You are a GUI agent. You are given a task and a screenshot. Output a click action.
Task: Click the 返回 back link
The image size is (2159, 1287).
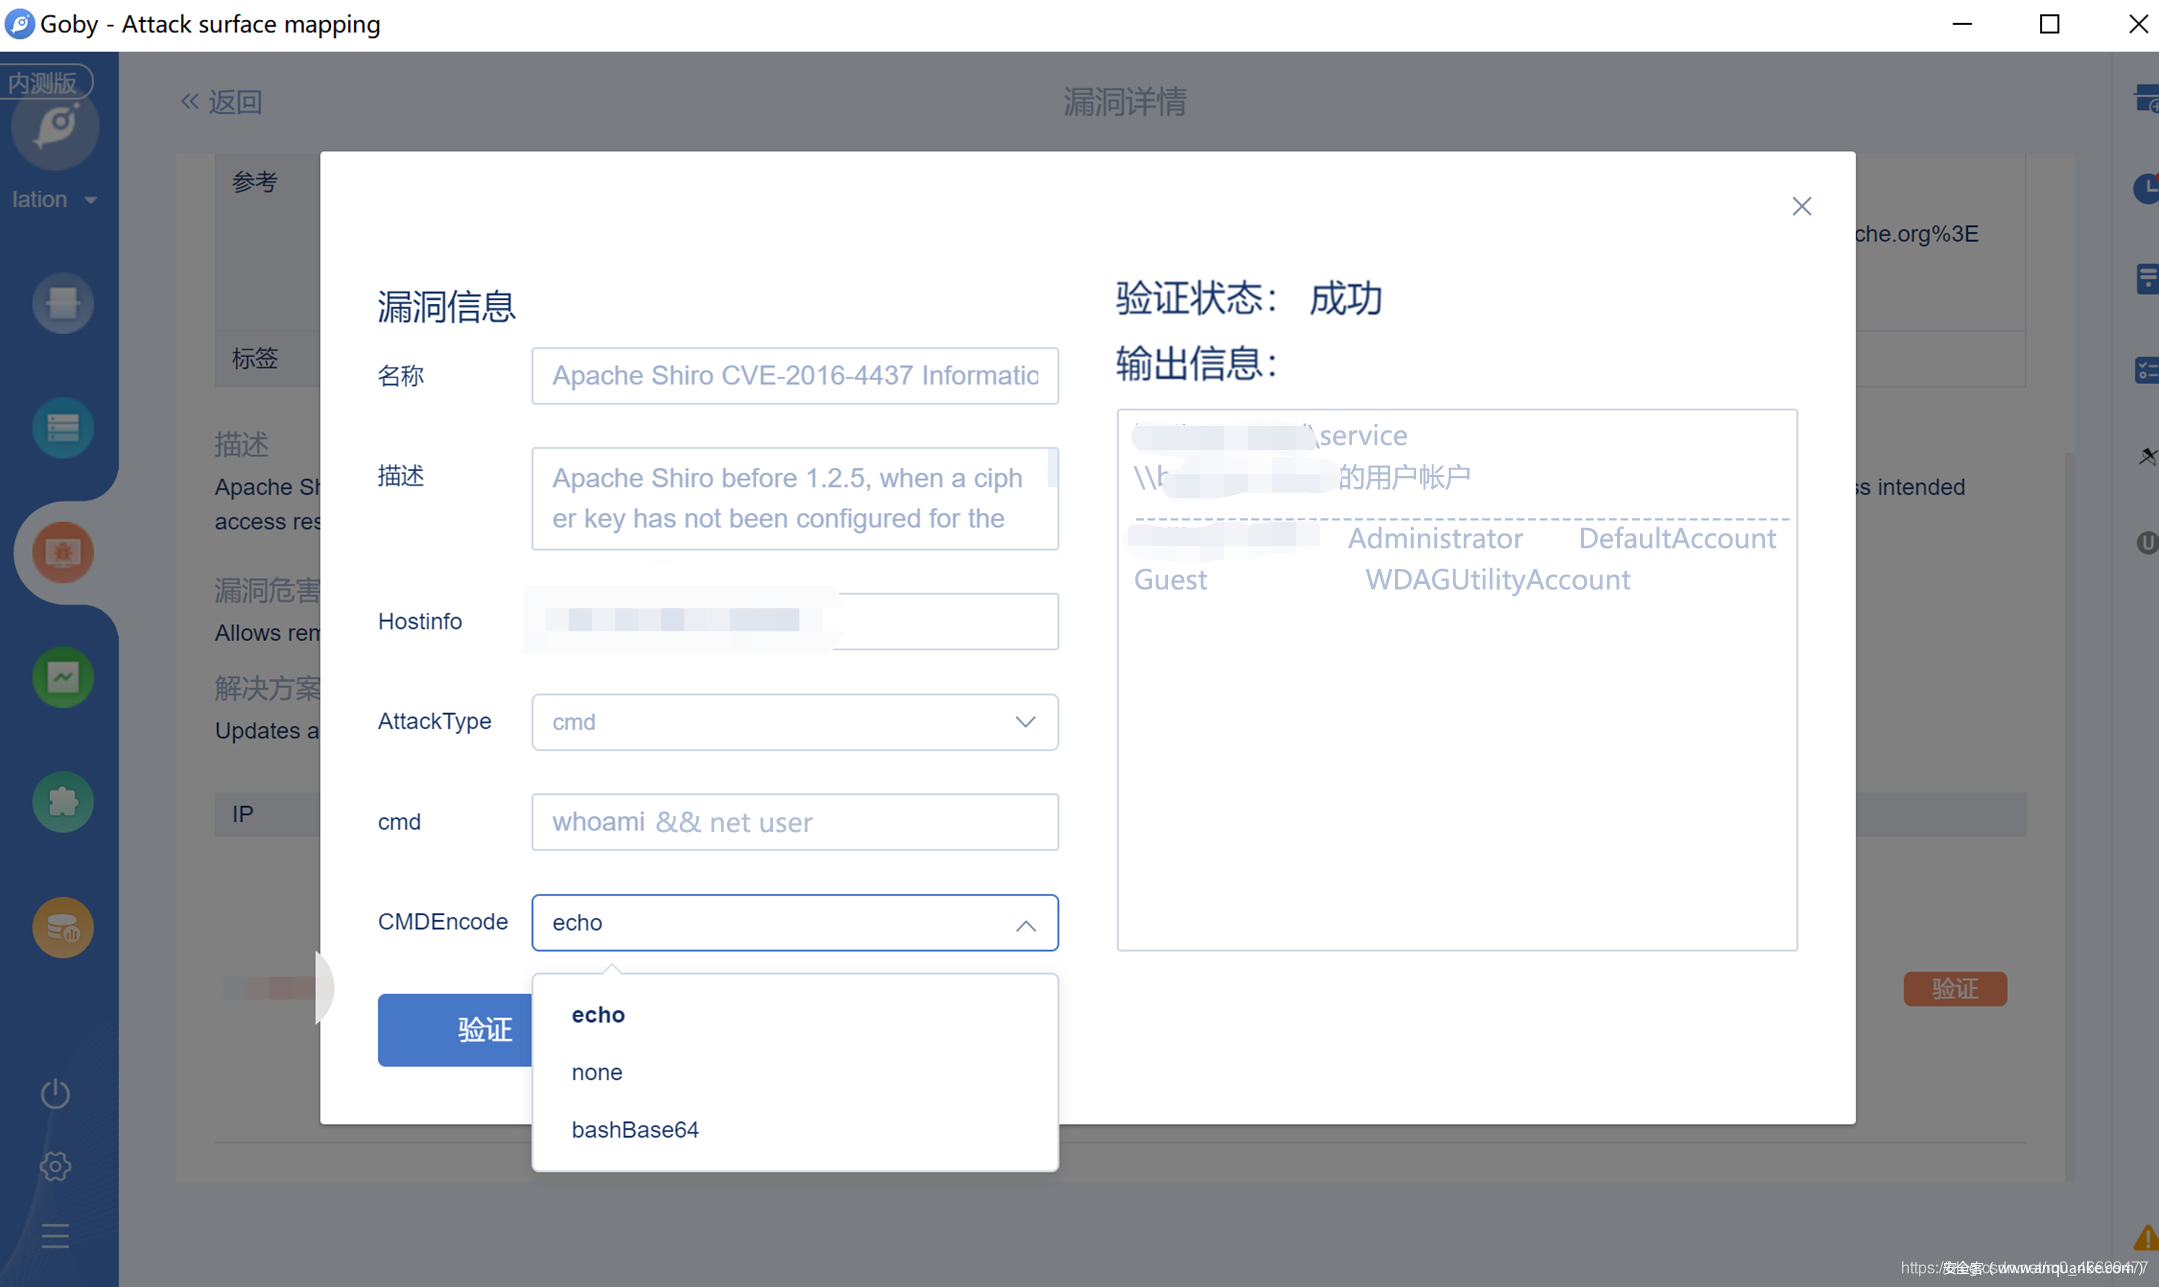(222, 101)
